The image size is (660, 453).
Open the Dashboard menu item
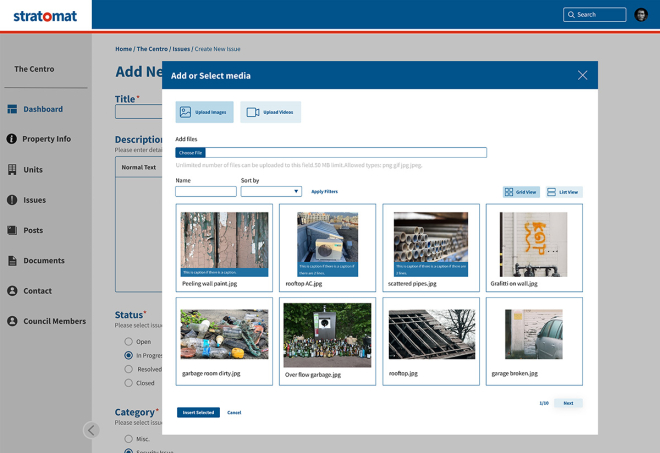pos(43,109)
